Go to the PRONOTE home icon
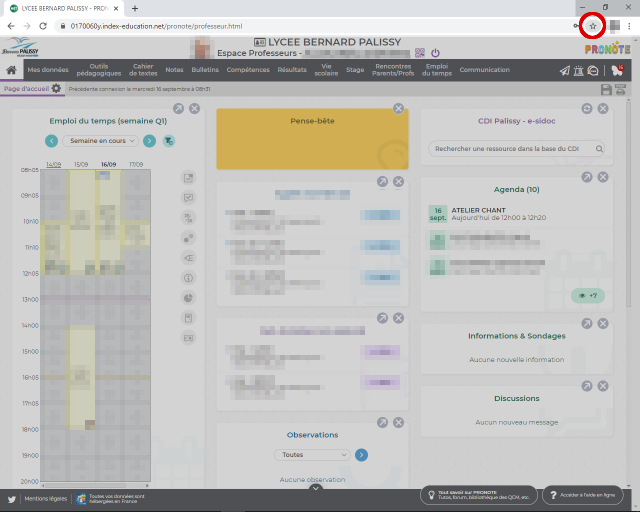Image resolution: width=640 pixels, height=512 pixels. point(11,71)
